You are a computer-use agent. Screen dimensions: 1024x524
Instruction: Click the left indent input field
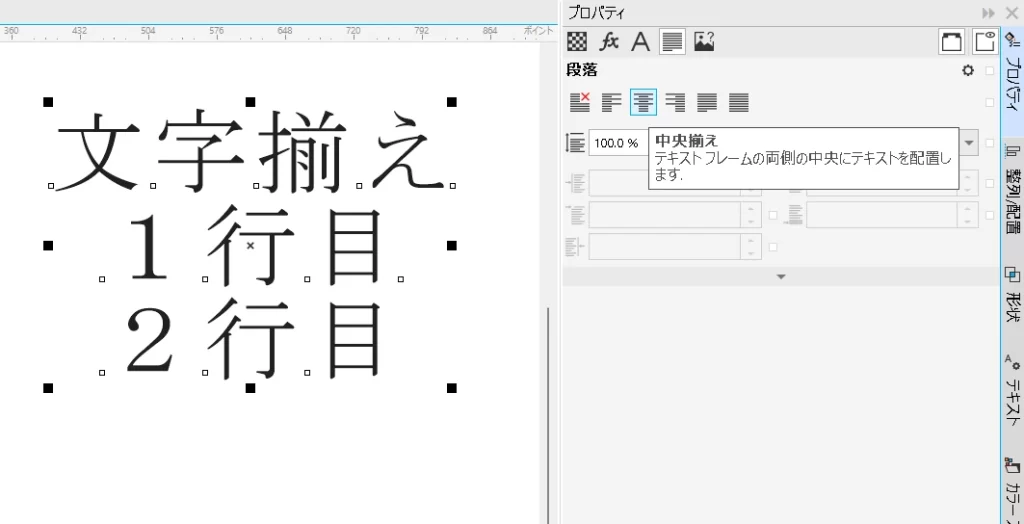pyautogui.click(x=665, y=215)
